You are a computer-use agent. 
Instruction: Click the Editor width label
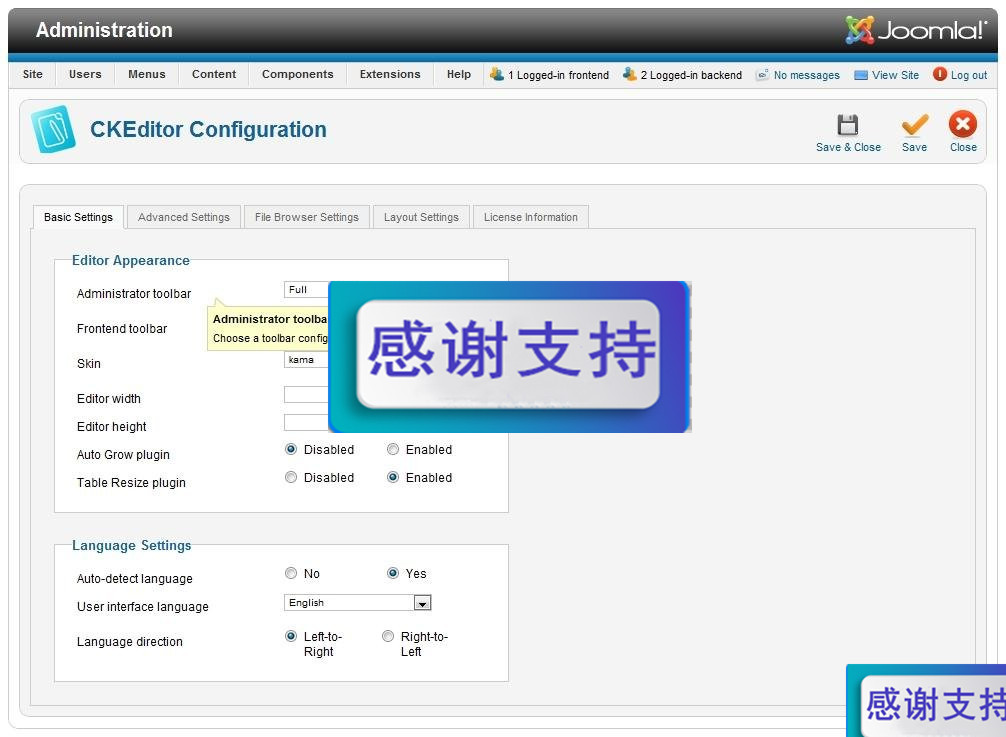[x=108, y=398]
